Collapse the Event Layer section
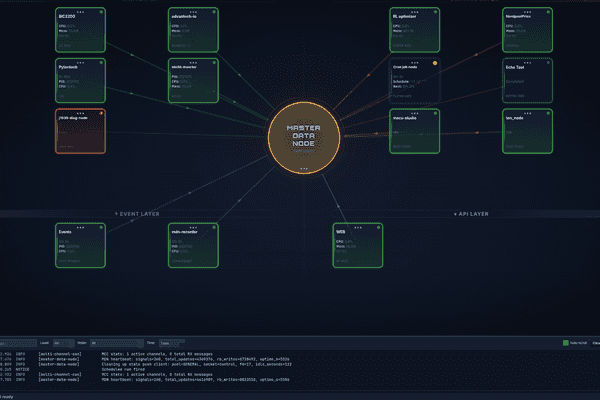Image resolution: width=600 pixels, height=400 pixels. [x=137, y=214]
